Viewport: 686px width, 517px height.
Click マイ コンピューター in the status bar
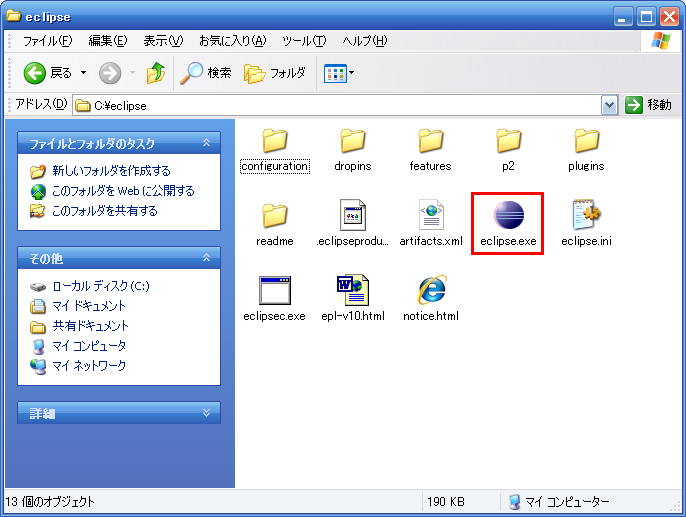[567, 501]
